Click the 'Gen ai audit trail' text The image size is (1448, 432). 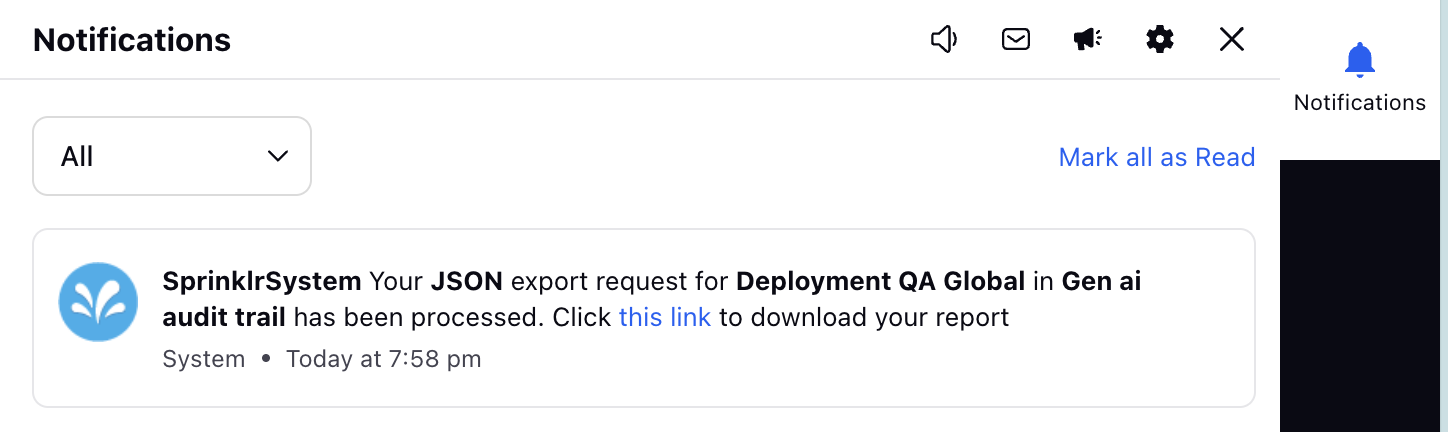pos(652,299)
